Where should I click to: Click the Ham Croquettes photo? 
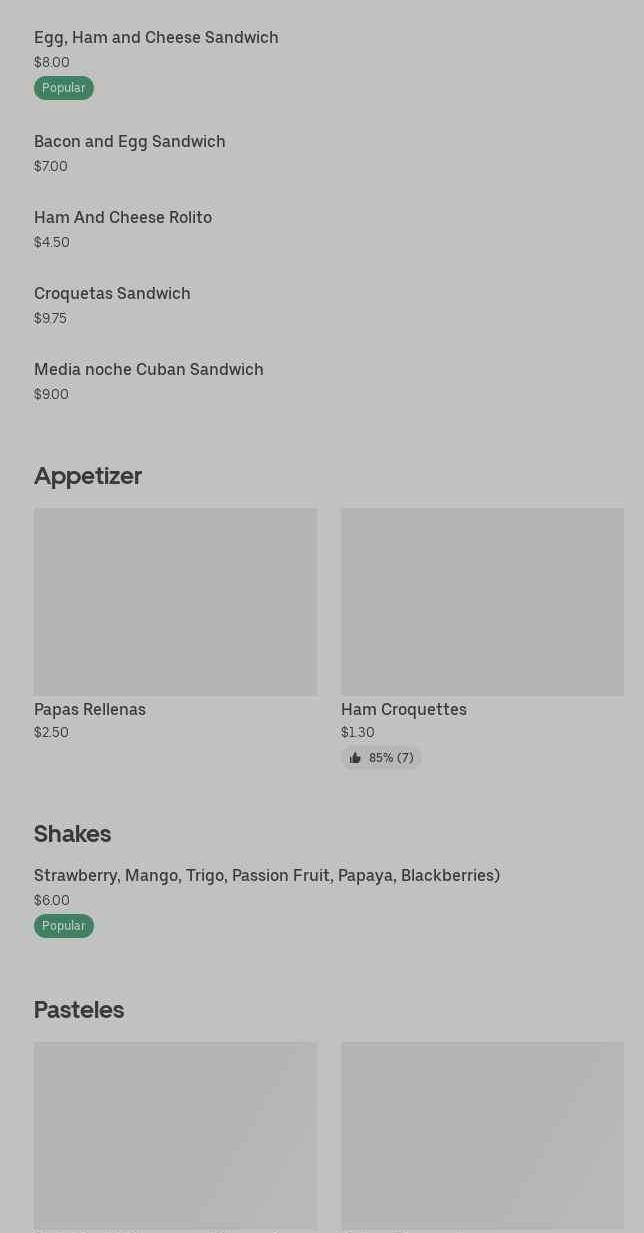pos(482,601)
